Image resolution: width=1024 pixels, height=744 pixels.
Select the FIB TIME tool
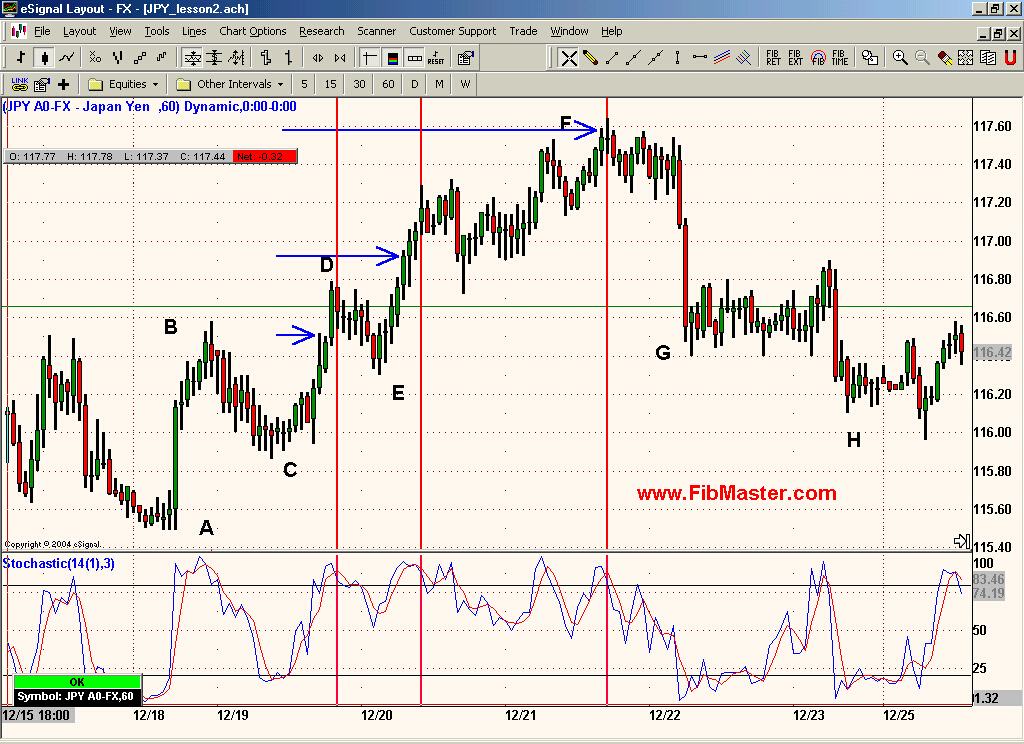[840, 58]
